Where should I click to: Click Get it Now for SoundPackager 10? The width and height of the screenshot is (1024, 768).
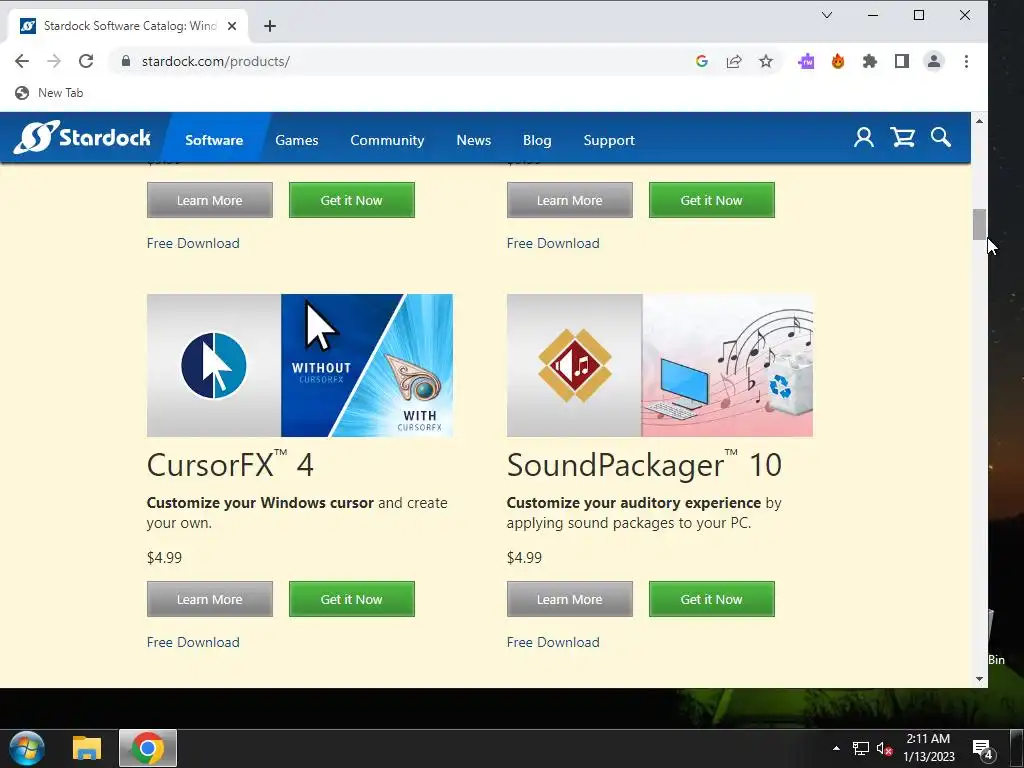coord(712,599)
